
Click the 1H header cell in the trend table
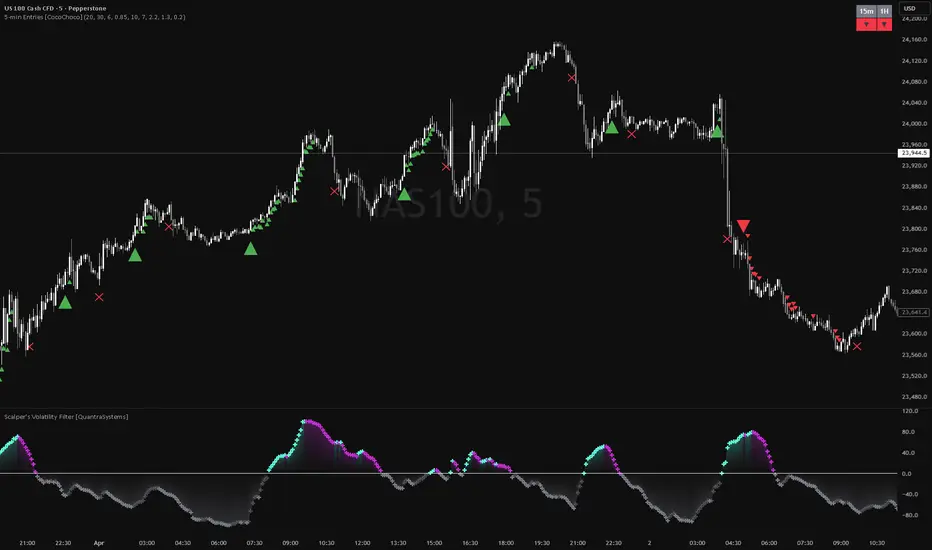pyautogui.click(x=884, y=11)
